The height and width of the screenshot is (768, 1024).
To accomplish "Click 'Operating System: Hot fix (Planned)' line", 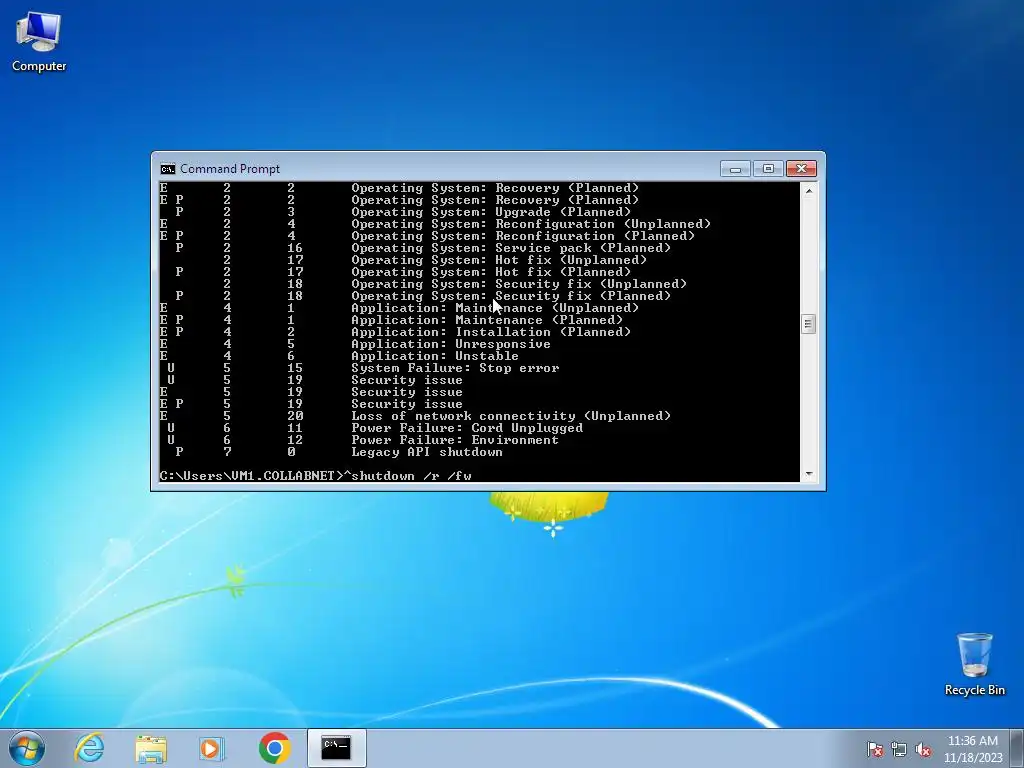I will tap(491, 272).
